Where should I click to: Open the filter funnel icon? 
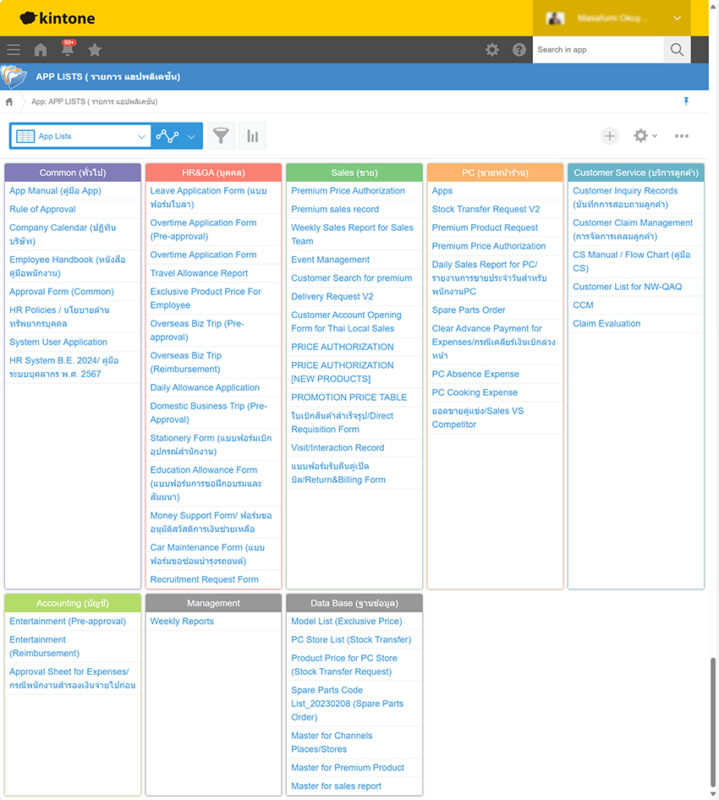(220, 136)
